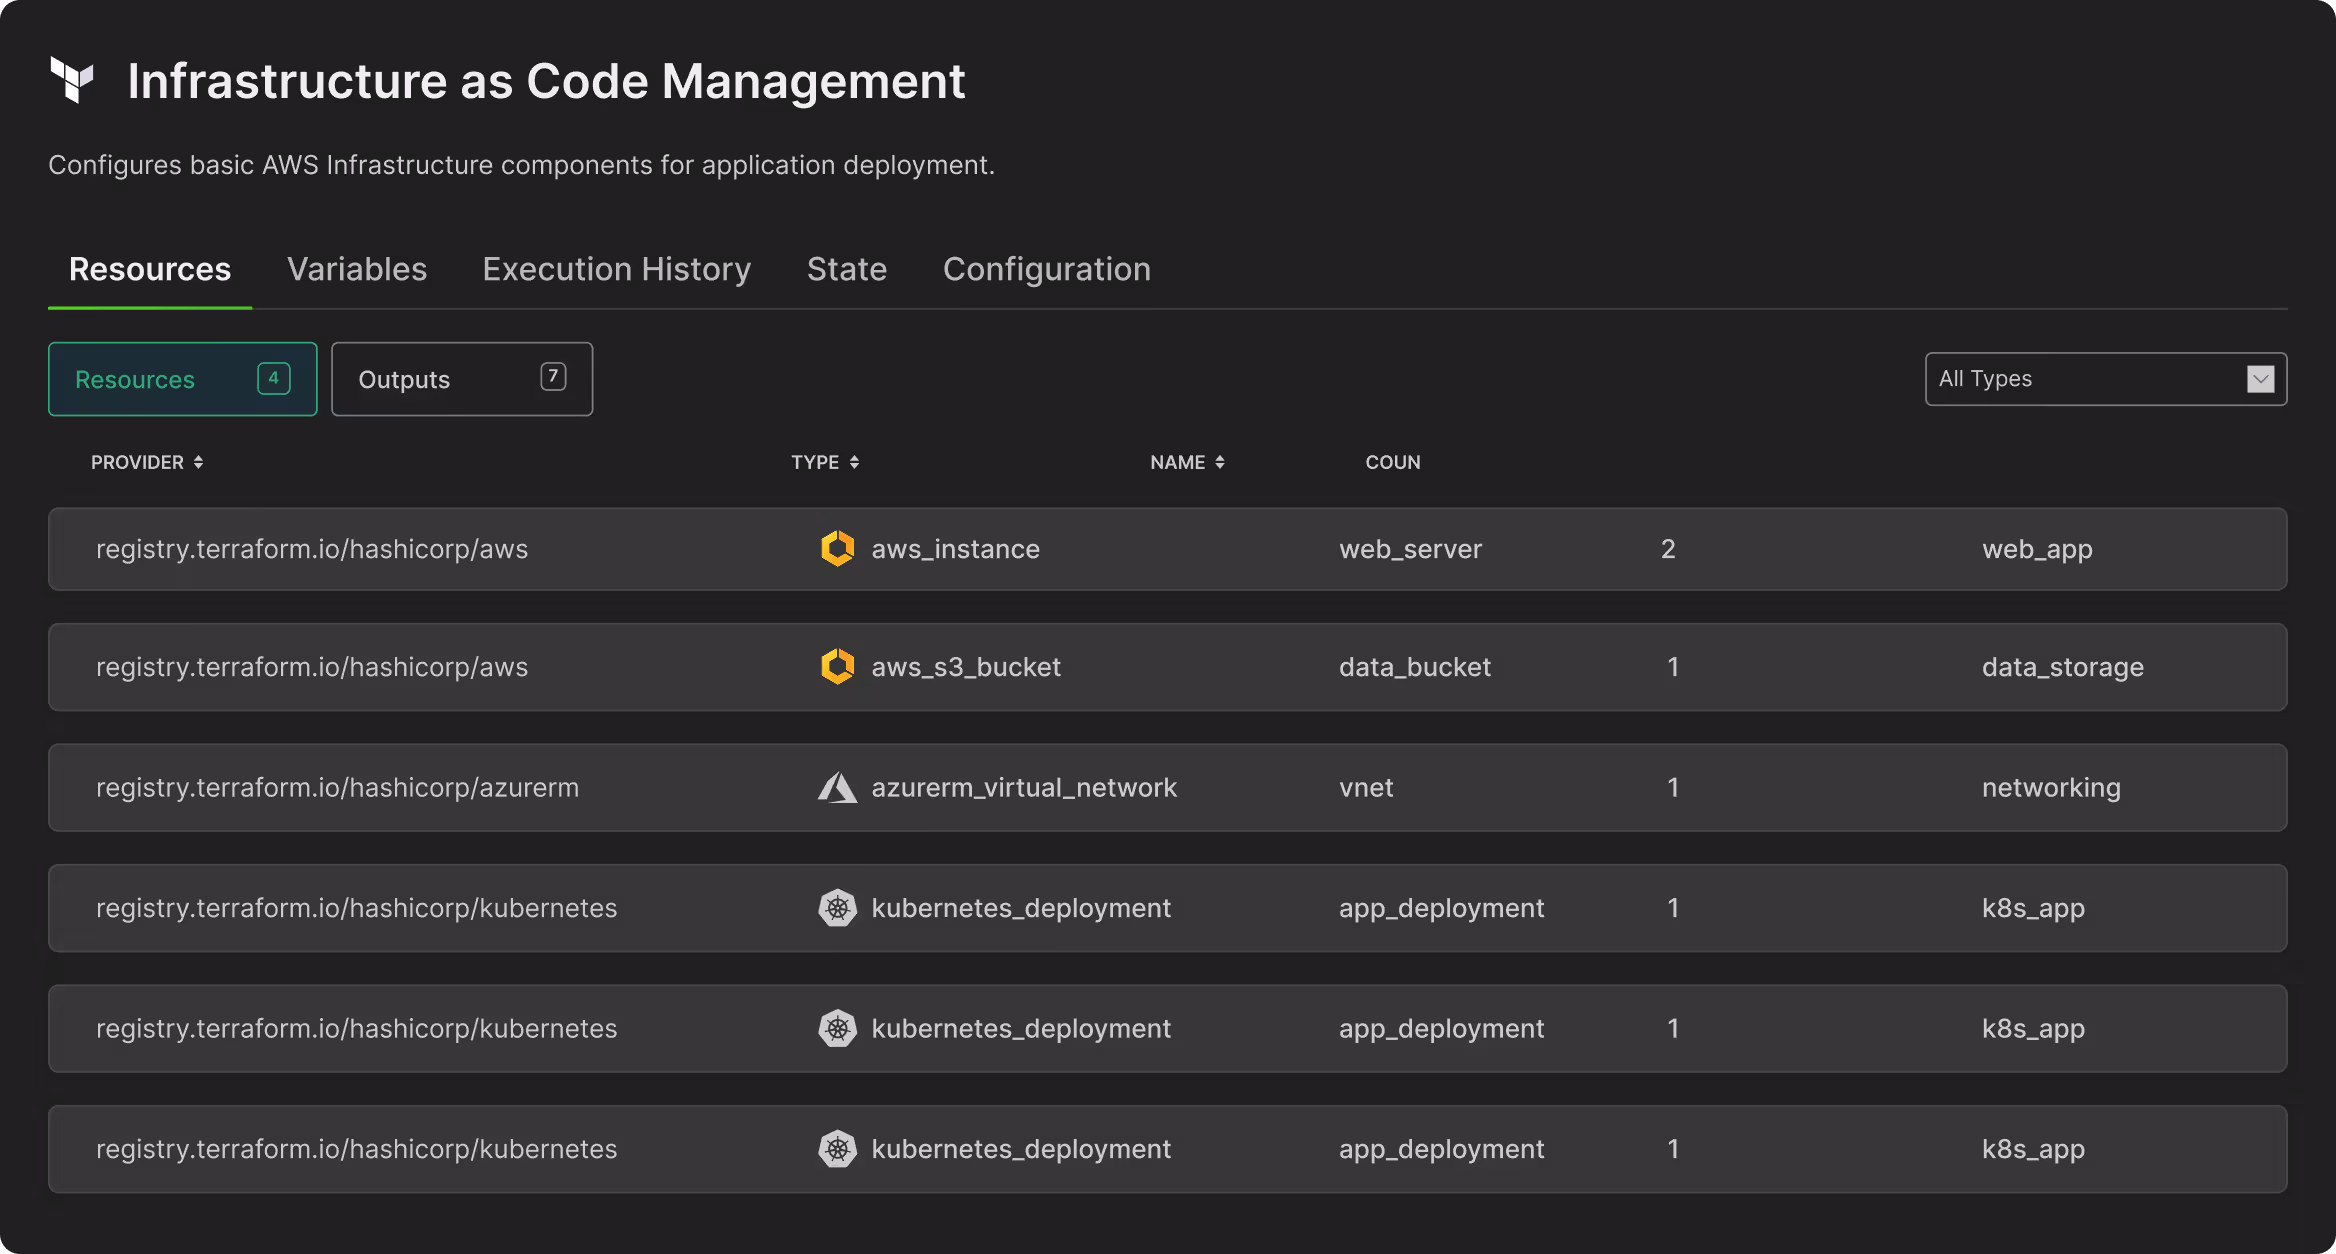
Task: Open the State tab
Action: click(x=847, y=269)
